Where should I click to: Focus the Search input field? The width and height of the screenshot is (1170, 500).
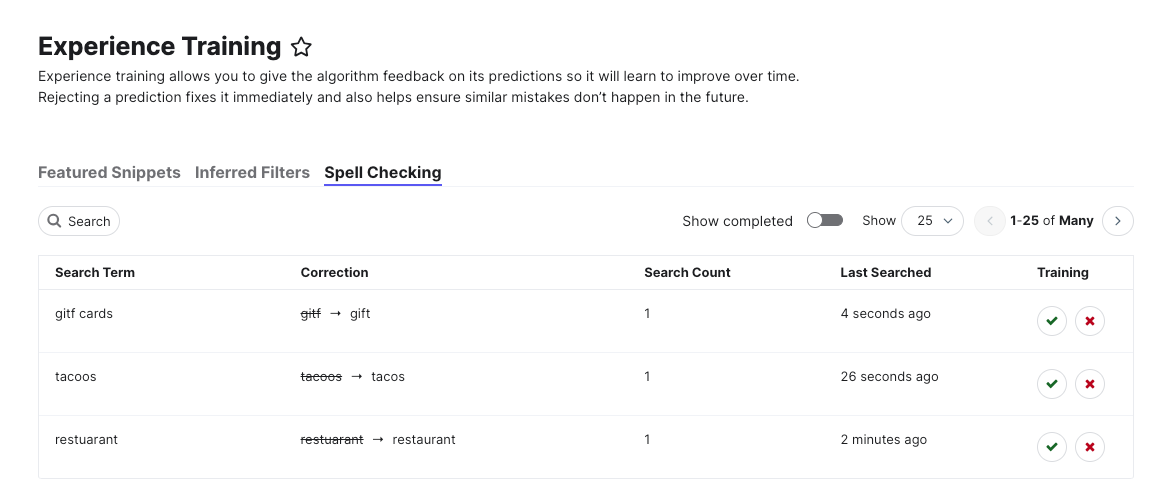(79, 221)
